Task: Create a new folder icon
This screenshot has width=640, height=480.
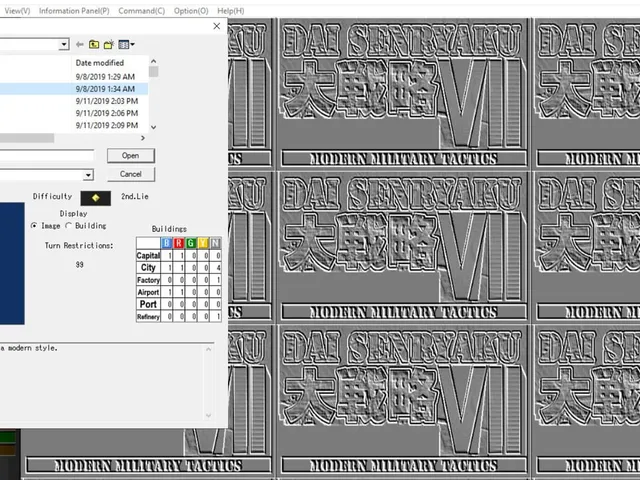Action: [109, 44]
